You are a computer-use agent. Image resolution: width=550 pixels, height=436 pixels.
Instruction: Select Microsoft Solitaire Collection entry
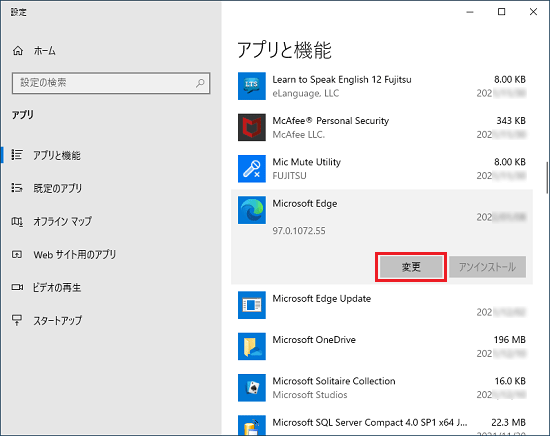coord(382,388)
